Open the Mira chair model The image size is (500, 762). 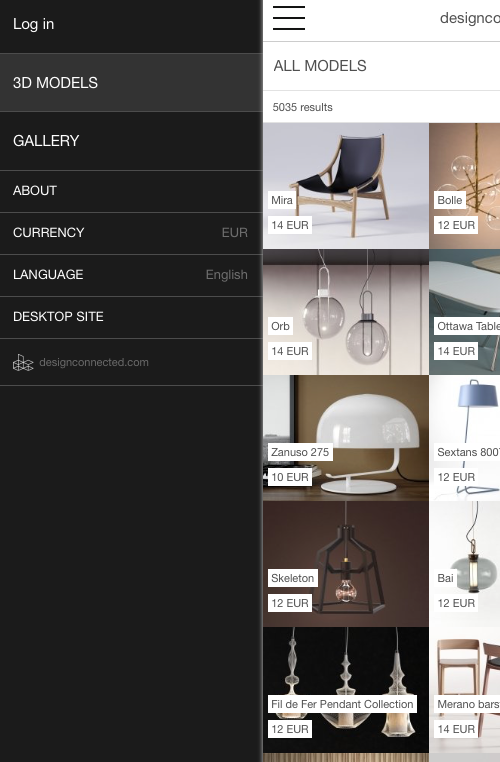346,186
